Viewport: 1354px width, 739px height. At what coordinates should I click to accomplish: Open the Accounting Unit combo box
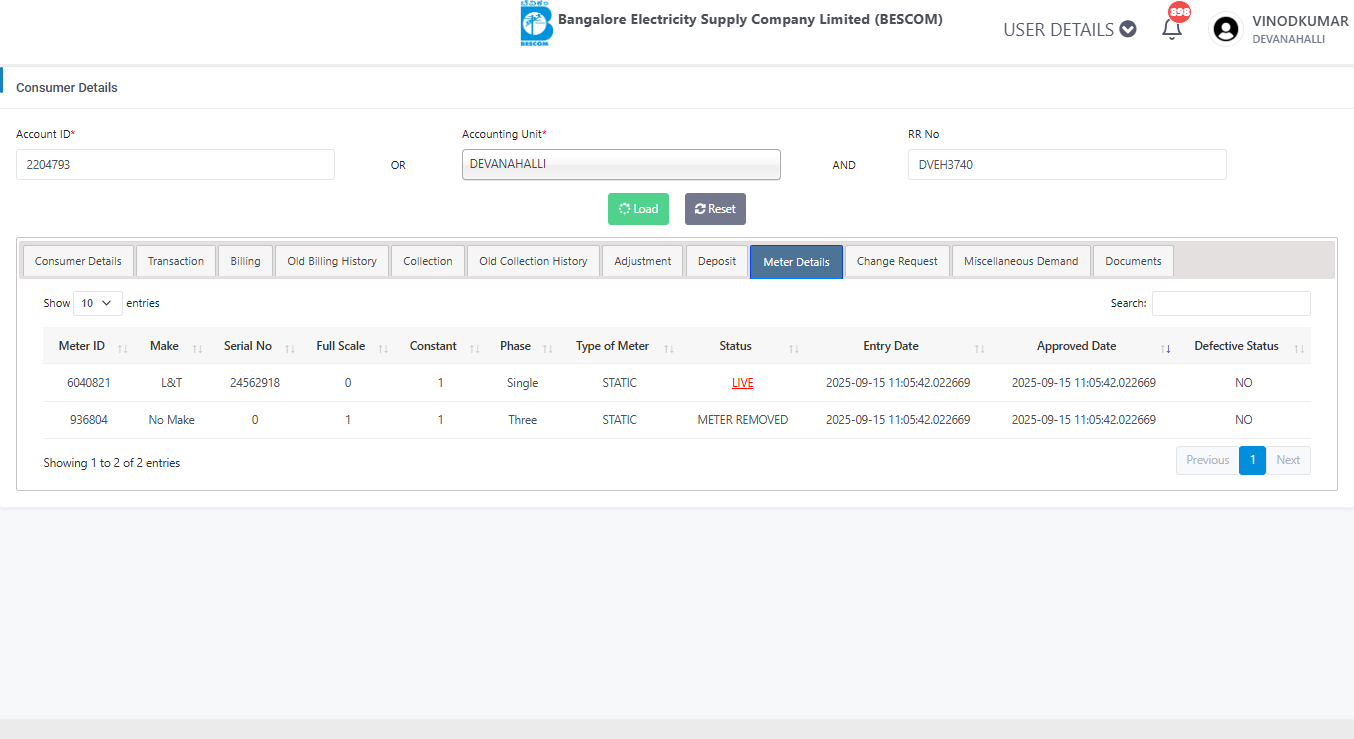[620, 165]
